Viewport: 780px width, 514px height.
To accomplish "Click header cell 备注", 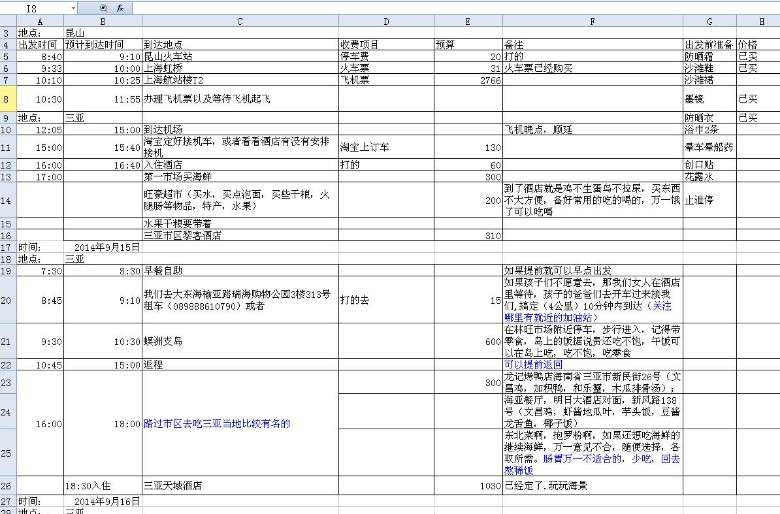I will pyautogui.click(x=592, y=45).
